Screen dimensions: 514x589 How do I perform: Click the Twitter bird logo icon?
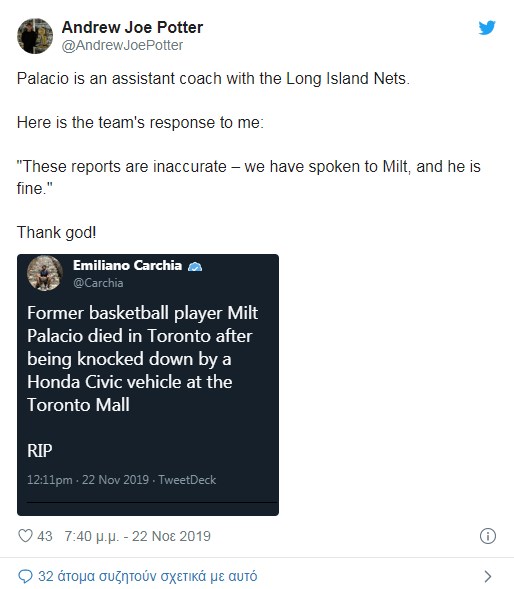(487, 28)
